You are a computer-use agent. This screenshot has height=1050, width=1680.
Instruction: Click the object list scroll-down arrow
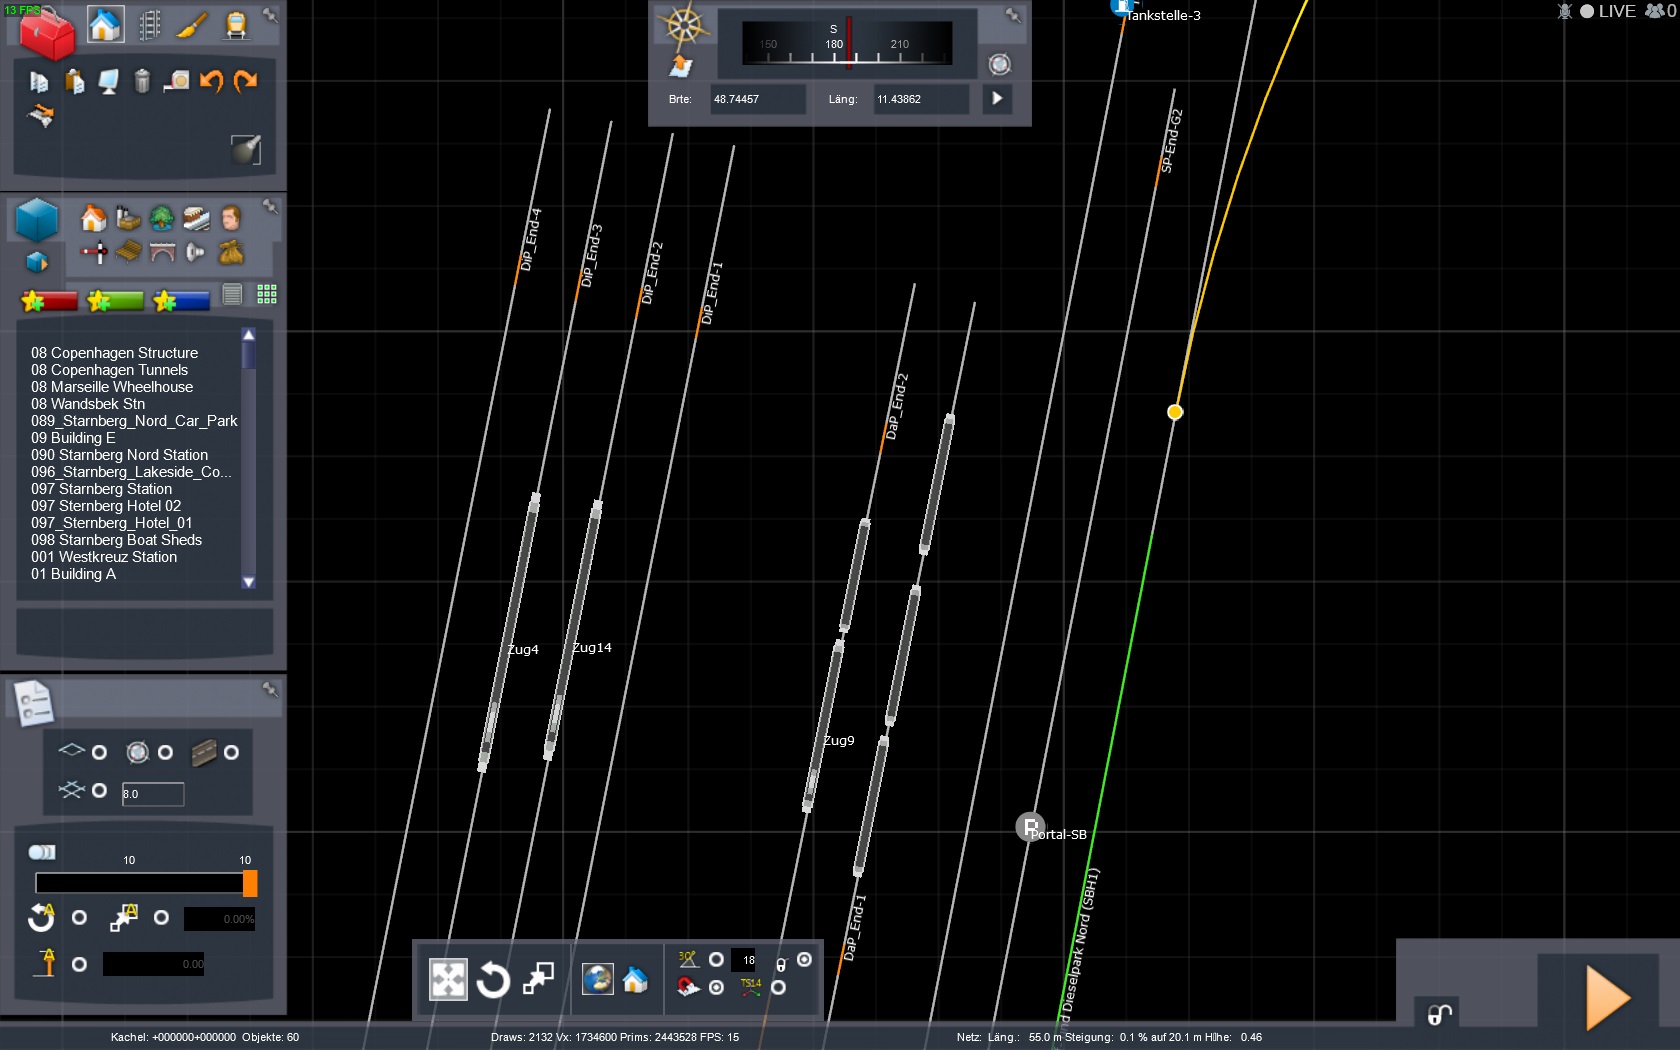coord(249,582)
